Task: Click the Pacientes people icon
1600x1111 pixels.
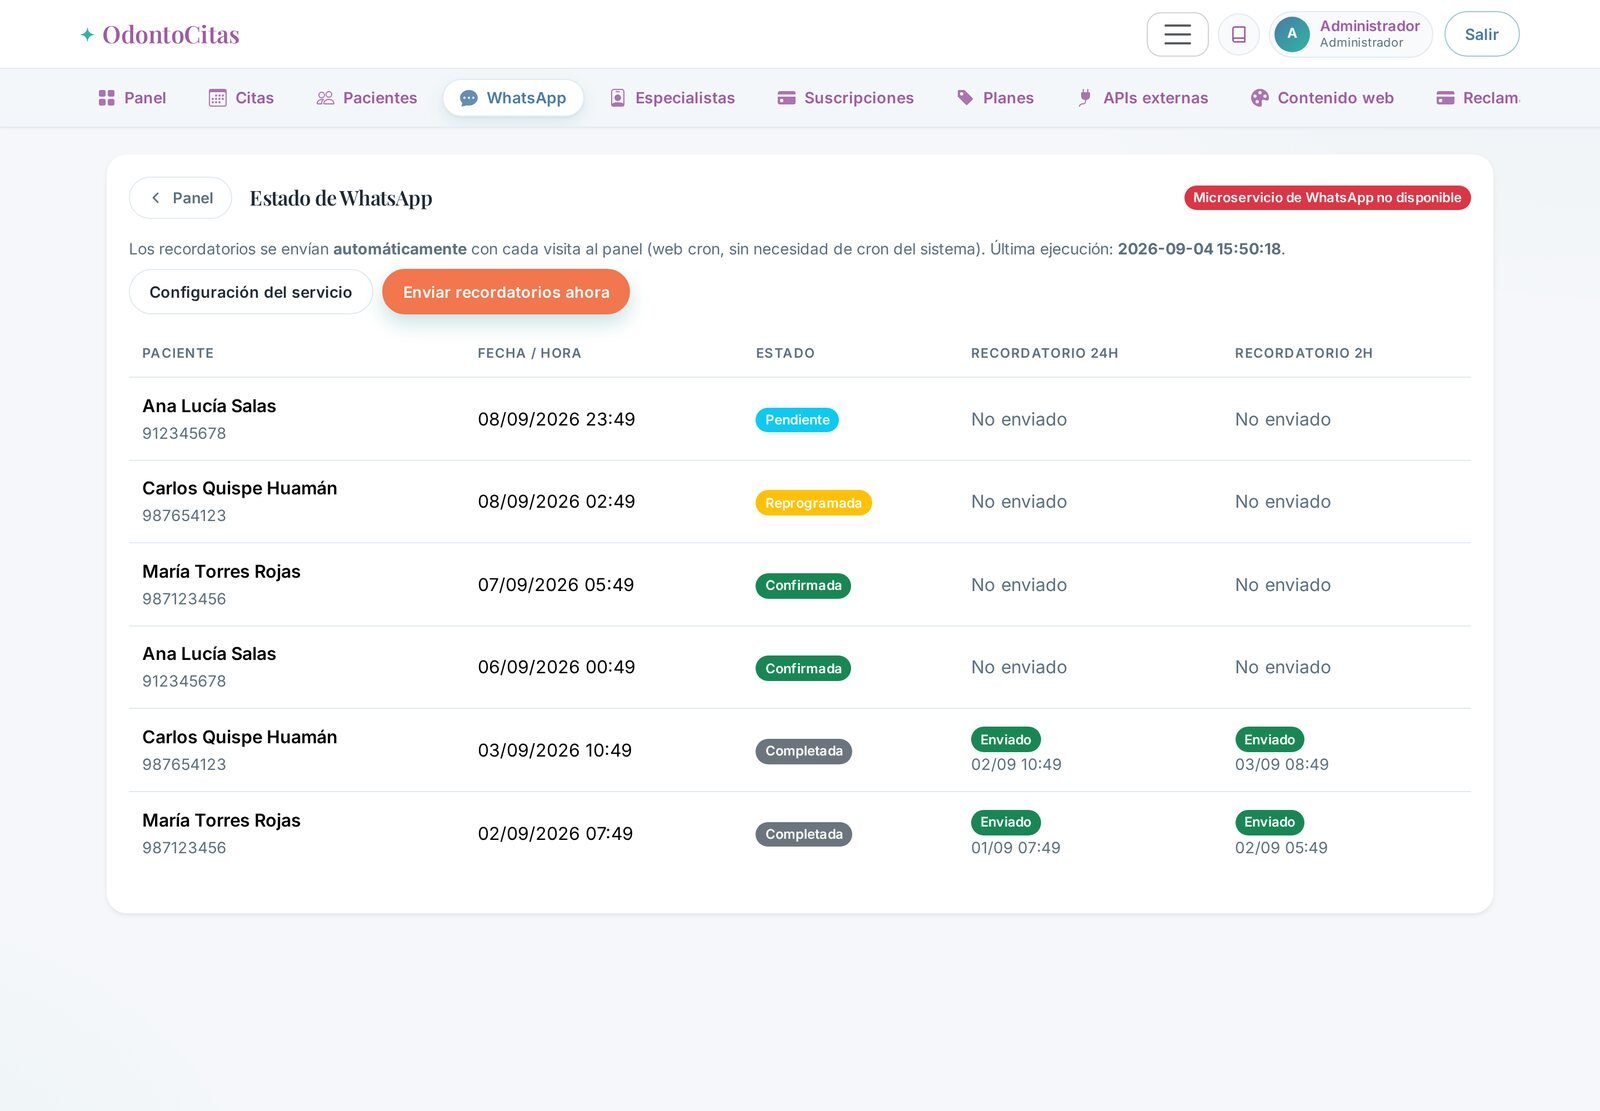Action: pos(325,98)
